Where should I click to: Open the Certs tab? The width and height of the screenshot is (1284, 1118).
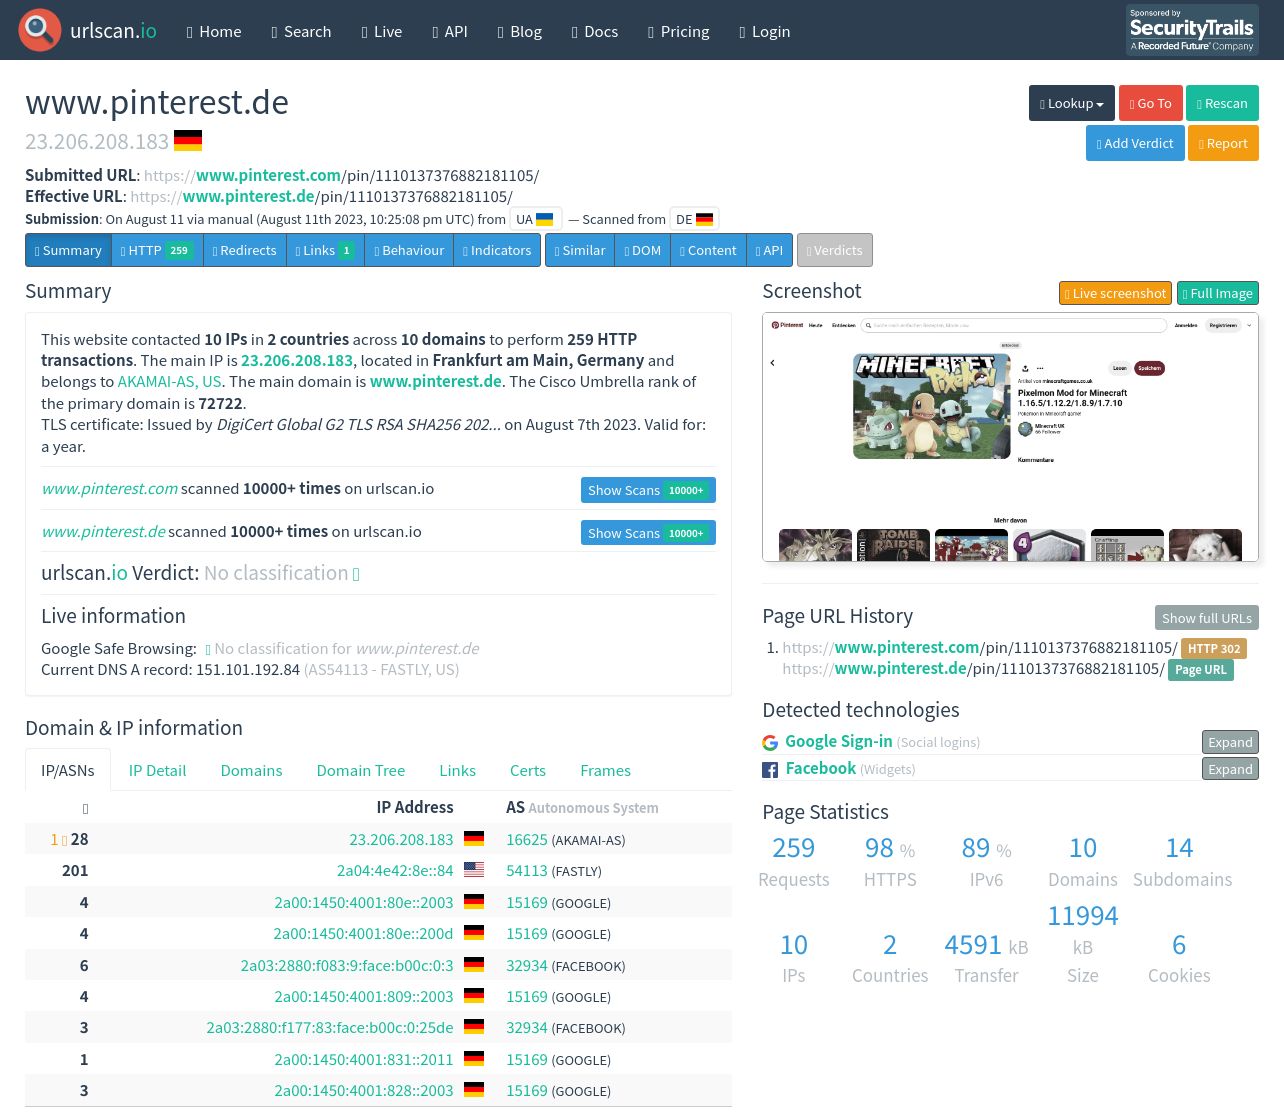pos(528,770)
